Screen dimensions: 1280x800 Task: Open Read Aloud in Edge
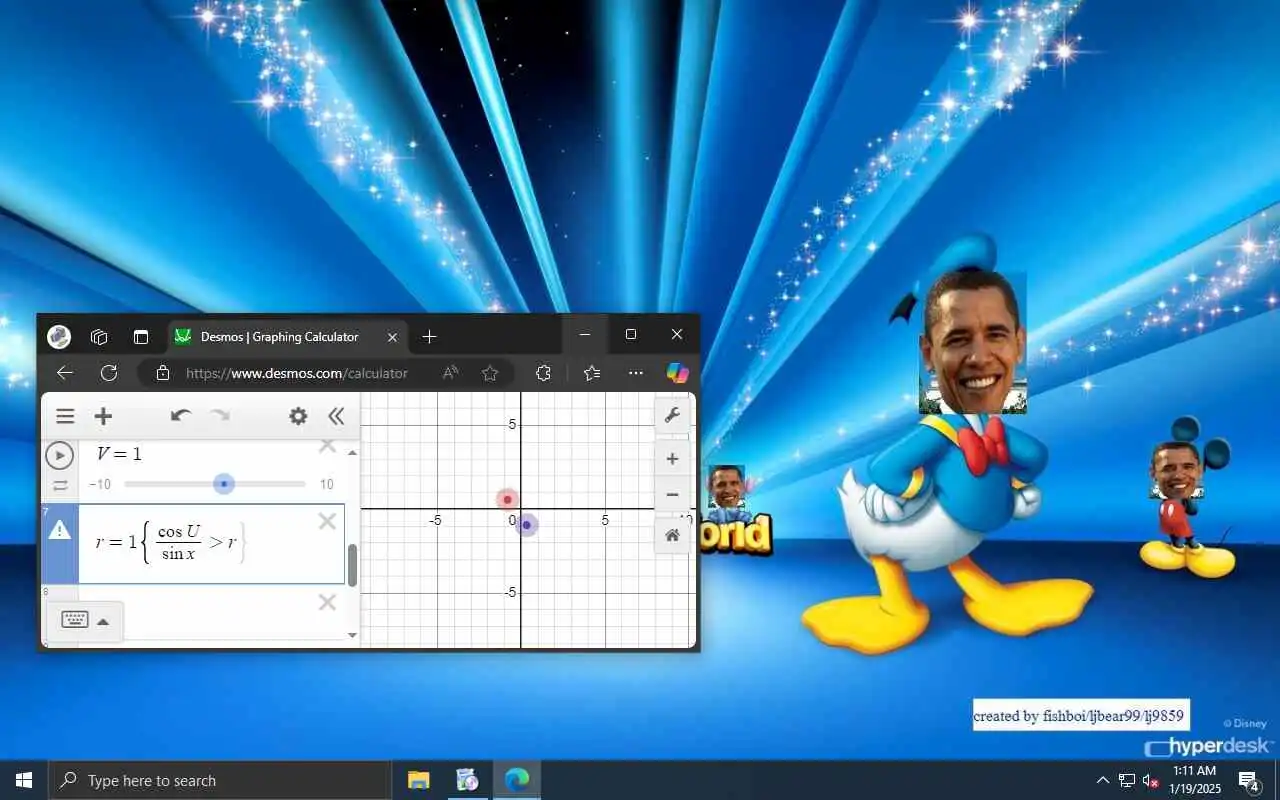[x=451, y=373]
